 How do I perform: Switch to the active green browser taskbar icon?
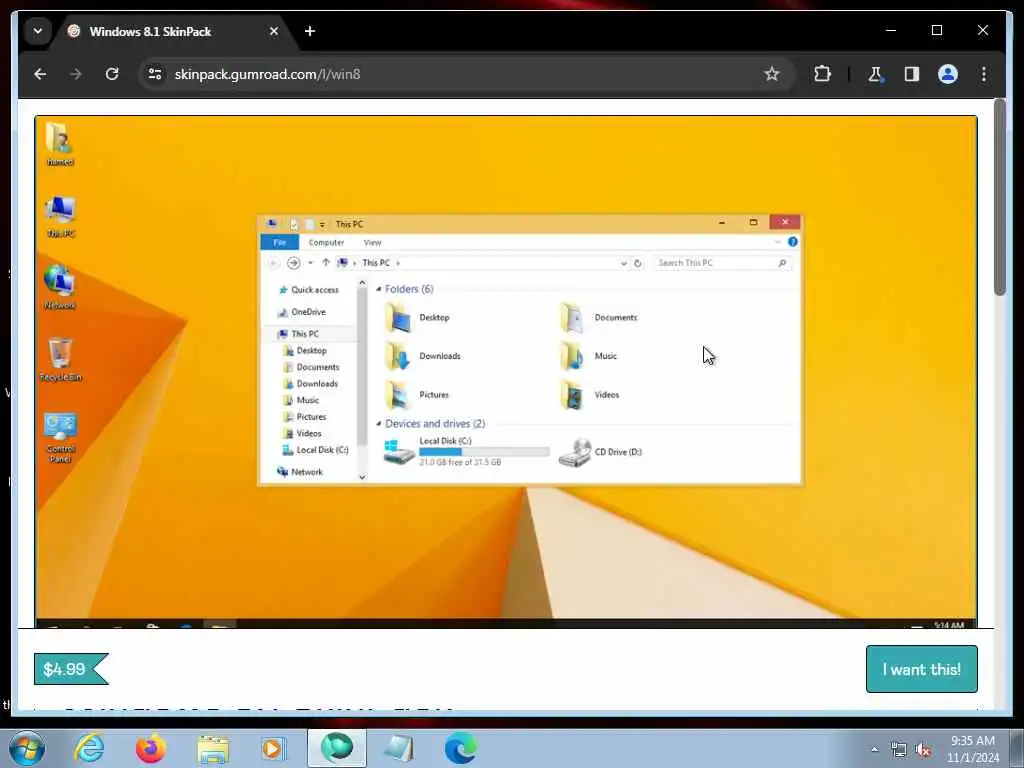337,748
